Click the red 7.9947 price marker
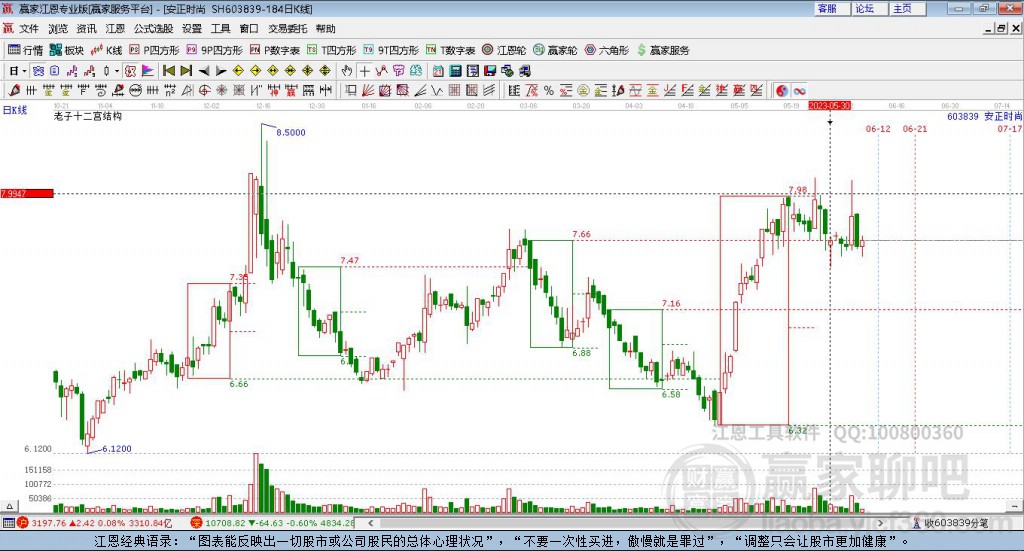Image resolution: width=1024 pixels, height=551 pixels. click(27, 193)
